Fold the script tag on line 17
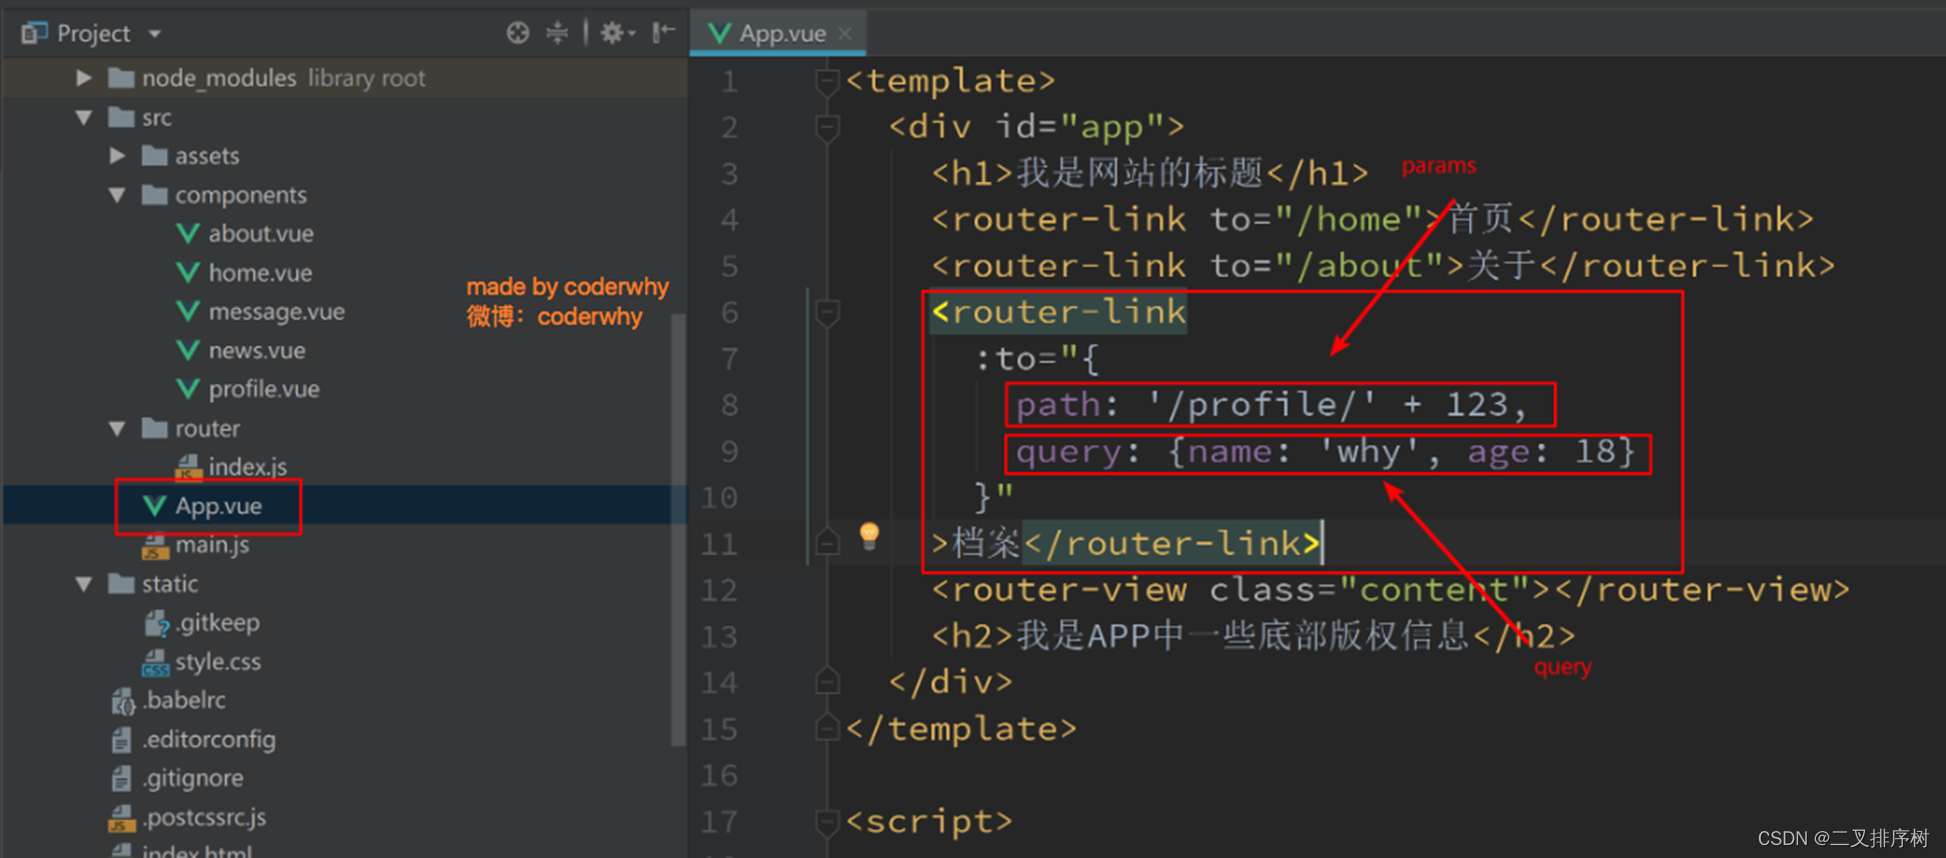 [x=826, y=822]
